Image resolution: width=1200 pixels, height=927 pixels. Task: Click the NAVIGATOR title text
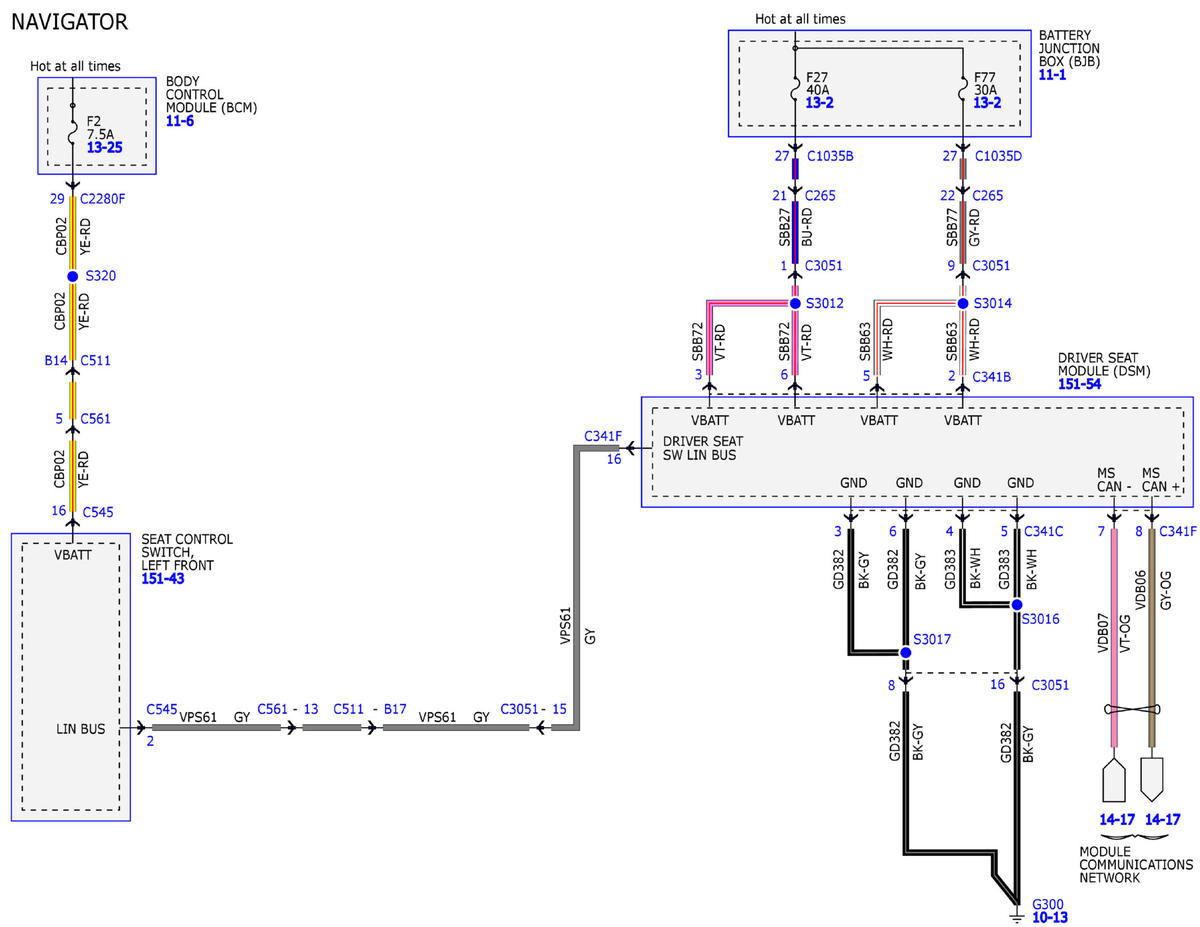[69, 21]
